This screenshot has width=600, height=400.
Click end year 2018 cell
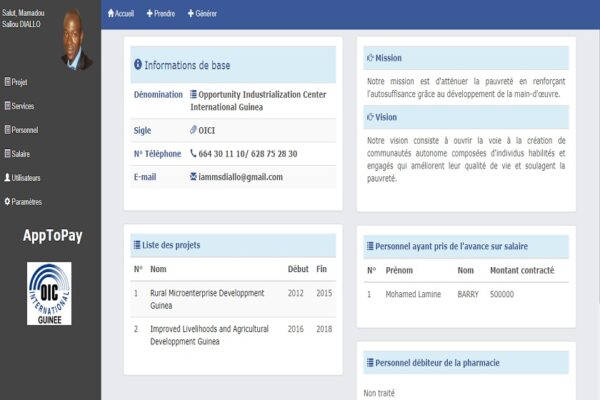(x=324, y=329)
